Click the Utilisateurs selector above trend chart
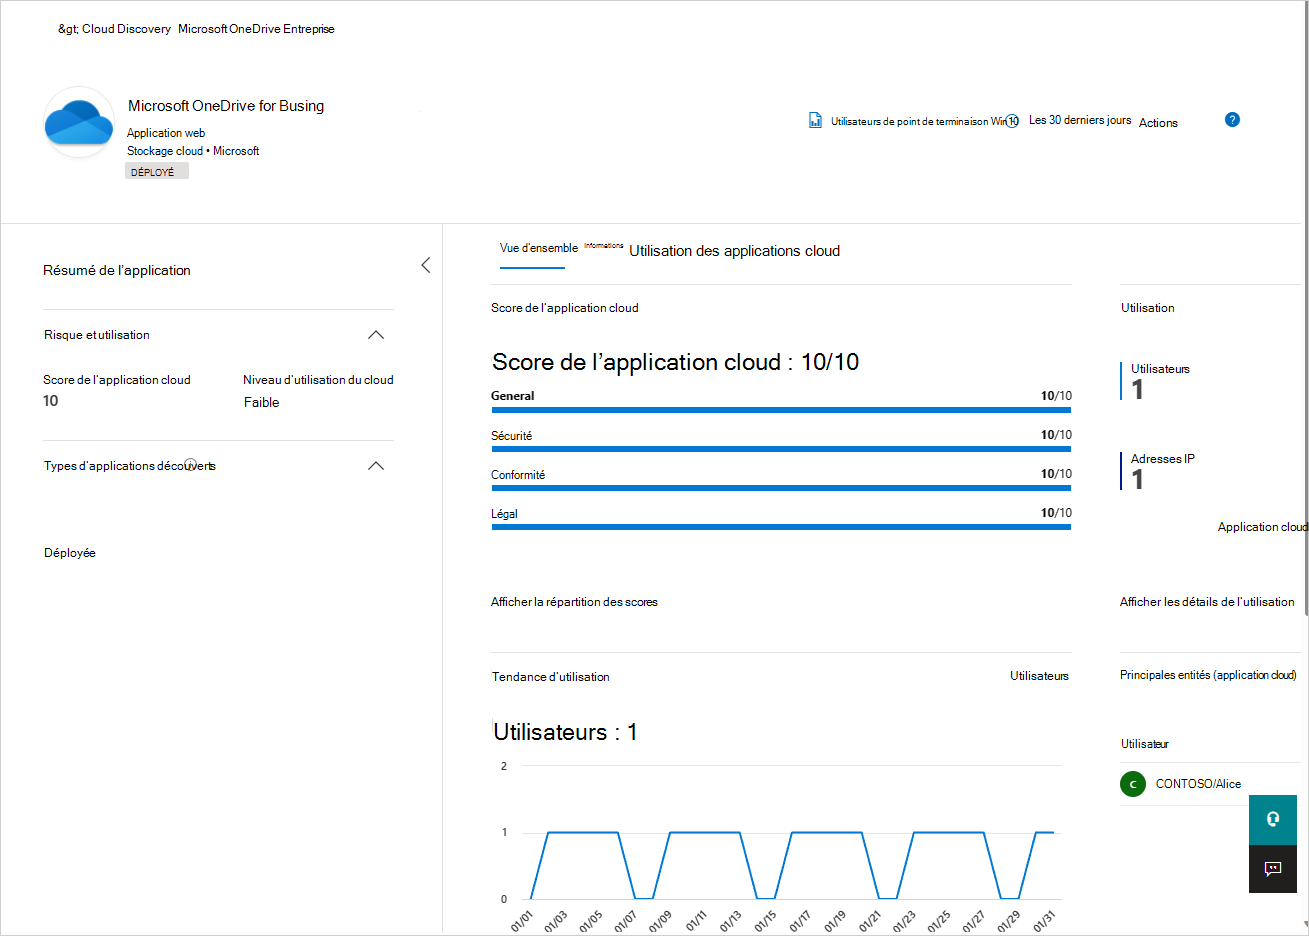This screenshot has height=936, width=1309. click(x=1039, y=676)
